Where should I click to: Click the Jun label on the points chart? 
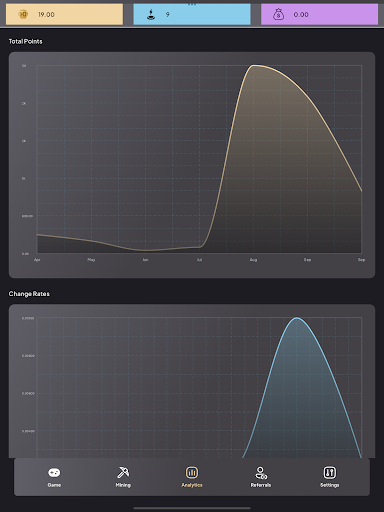tap(145, 260)
